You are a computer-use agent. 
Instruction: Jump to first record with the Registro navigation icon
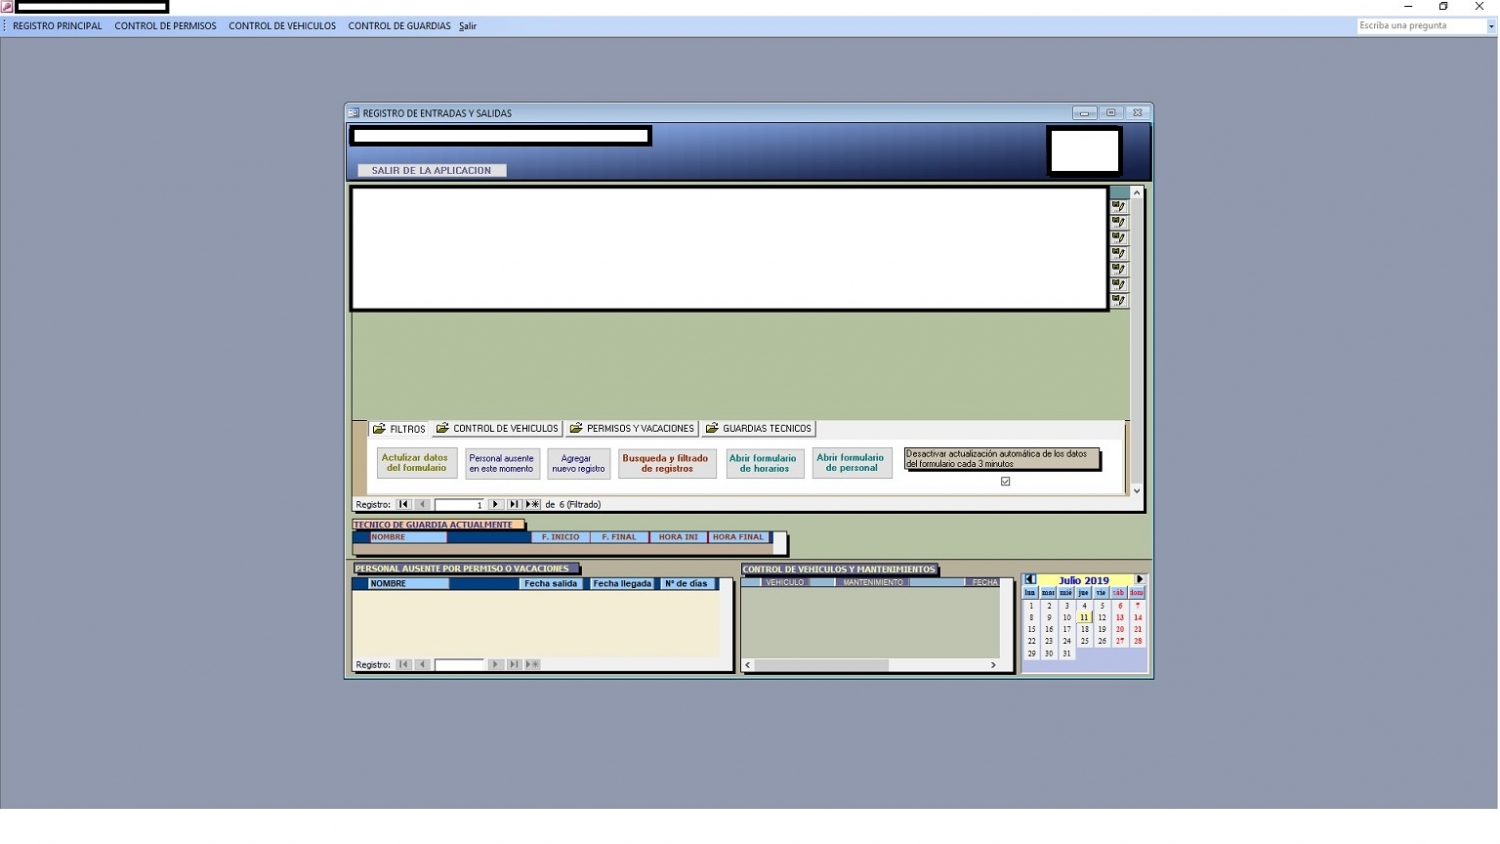[403, 504]
